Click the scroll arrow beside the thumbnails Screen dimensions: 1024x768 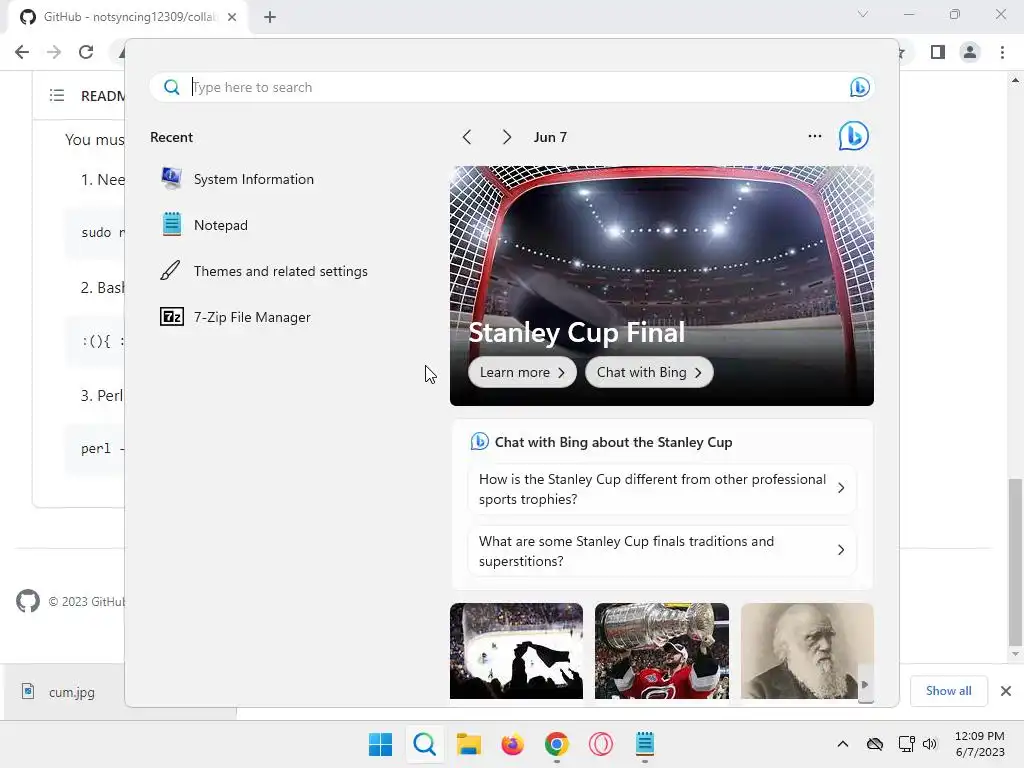tap(865, 684)
